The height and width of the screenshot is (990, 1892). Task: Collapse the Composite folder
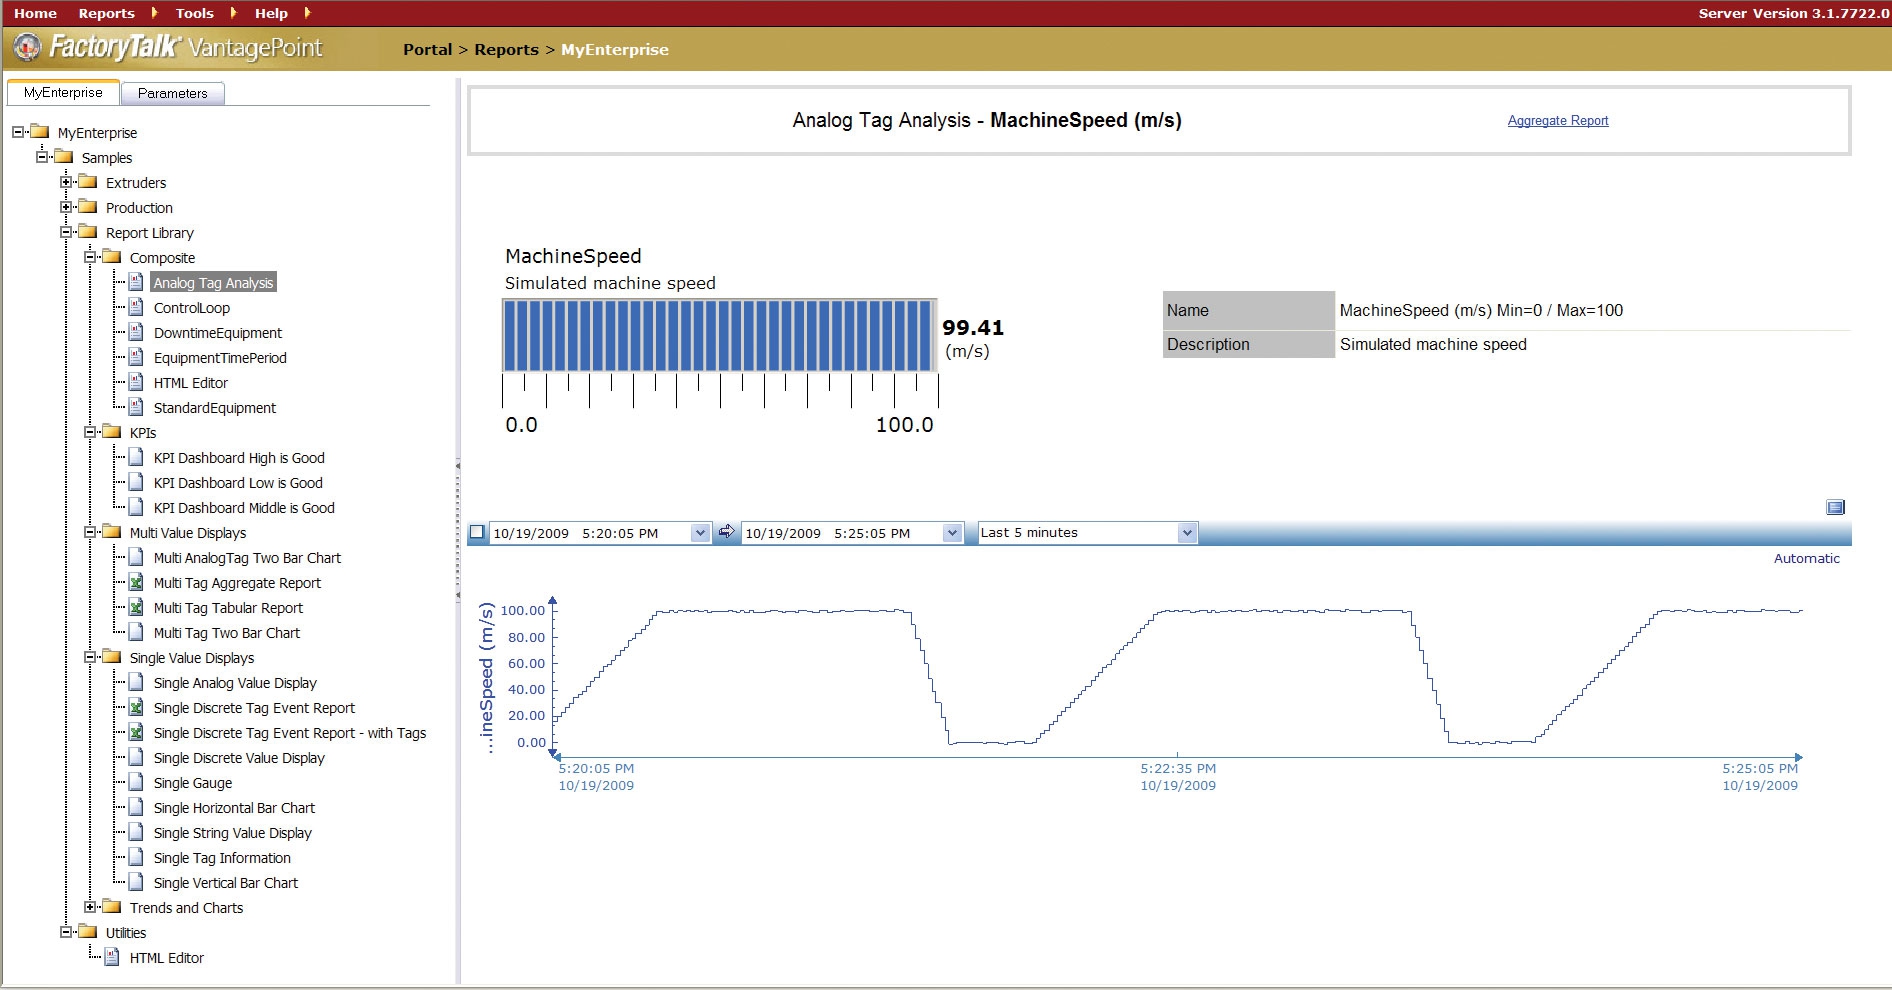click(x=90, y=257)
